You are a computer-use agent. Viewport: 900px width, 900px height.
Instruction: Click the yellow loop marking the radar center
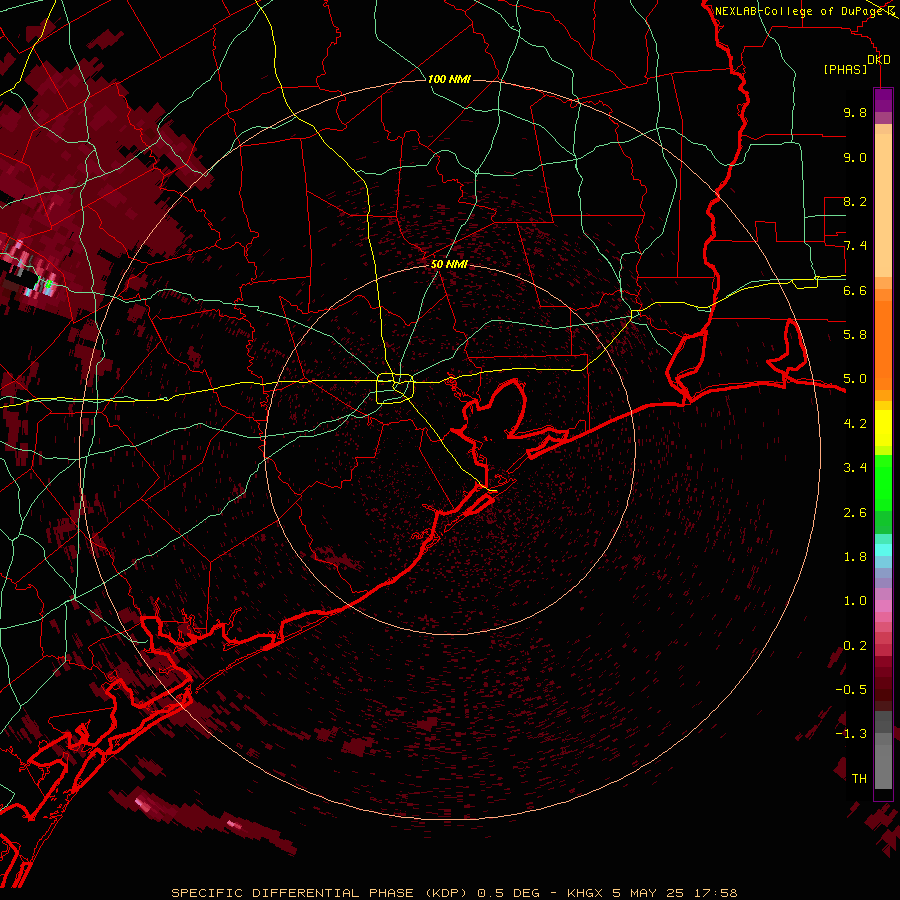click(x=395, y=388)
